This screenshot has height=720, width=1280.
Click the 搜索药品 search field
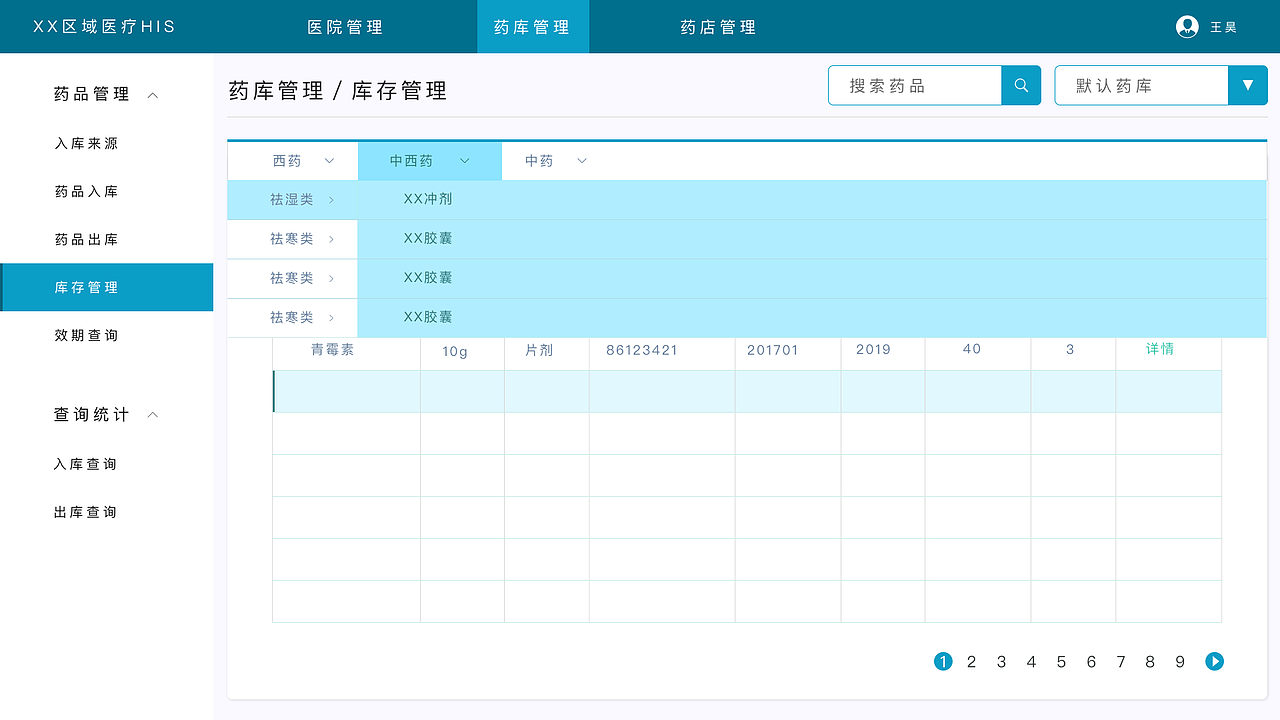tap(914, 85)
